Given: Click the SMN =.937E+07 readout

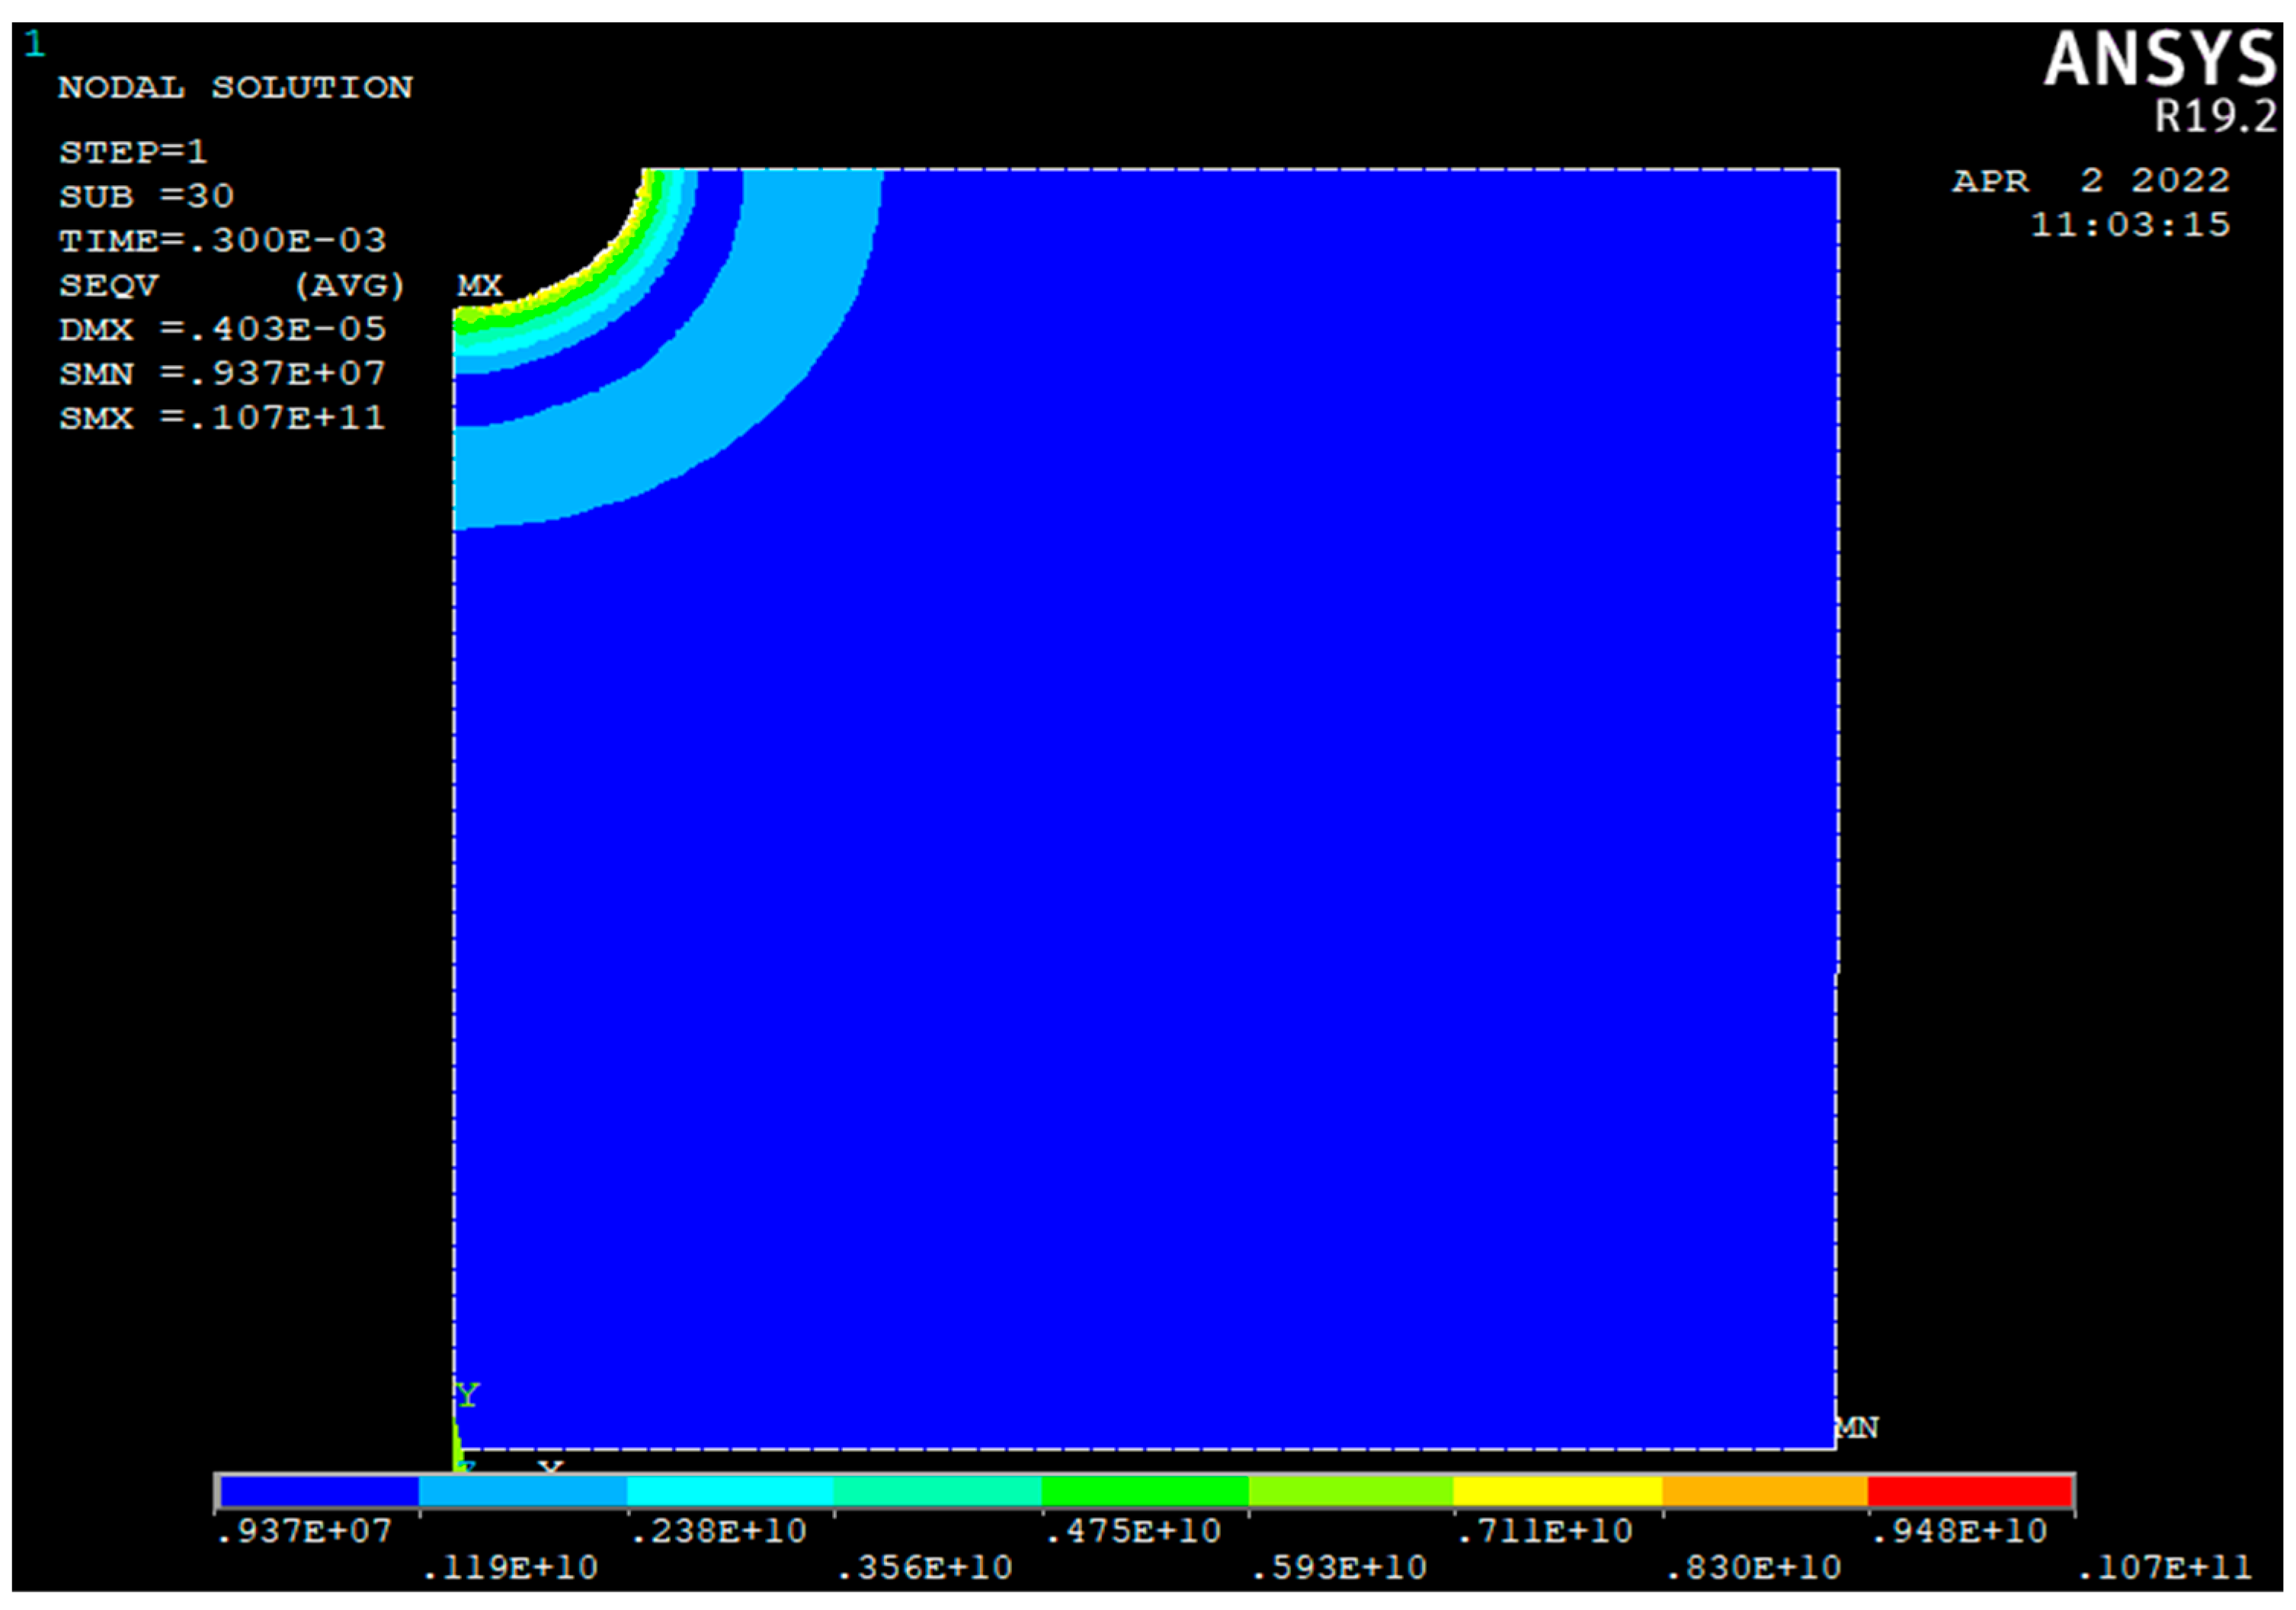Looking at the screenshot, I should click(222, 373).
